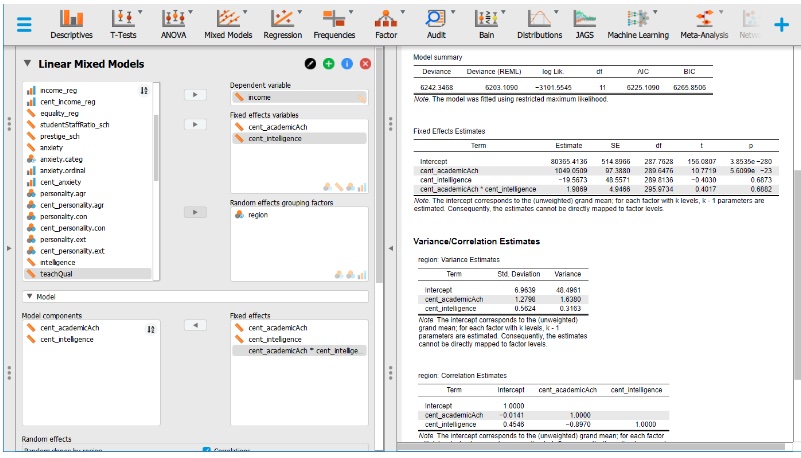Select region in Random effects grouping factors
This screenshot has width=801, height=458.
(x=299, y=215)
